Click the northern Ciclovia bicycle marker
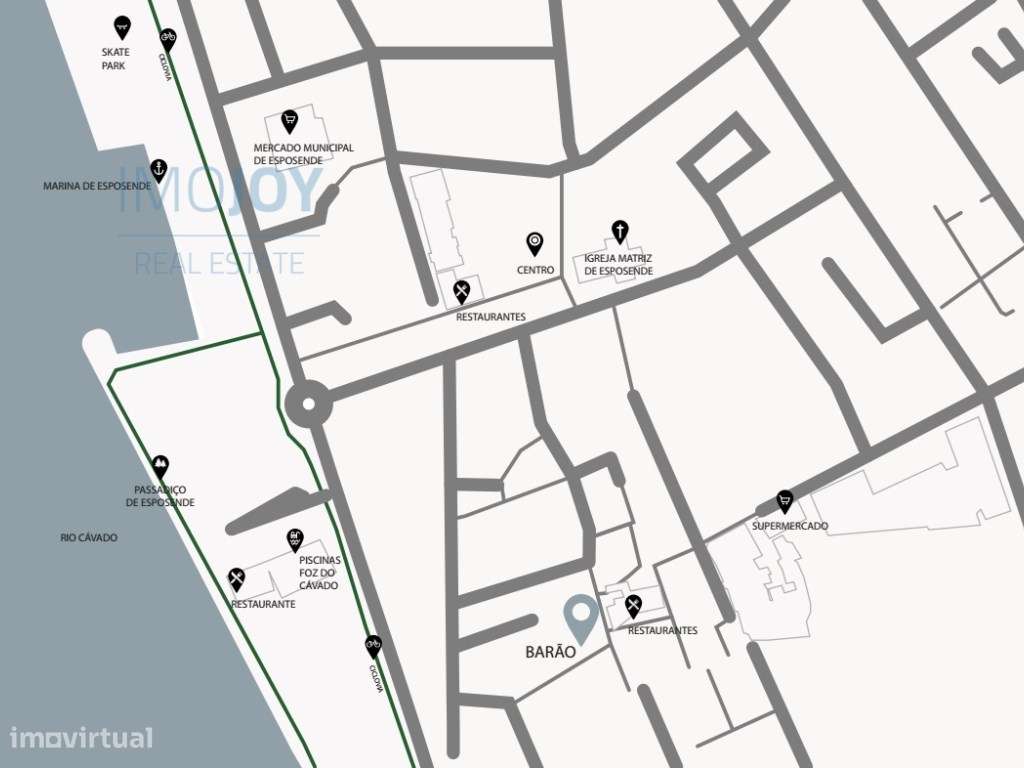 click(168, 40)
